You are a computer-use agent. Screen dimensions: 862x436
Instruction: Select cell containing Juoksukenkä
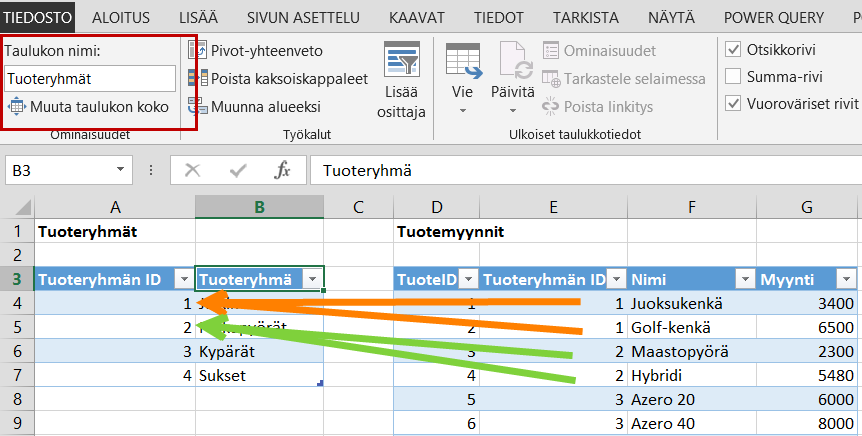point(689,303)
